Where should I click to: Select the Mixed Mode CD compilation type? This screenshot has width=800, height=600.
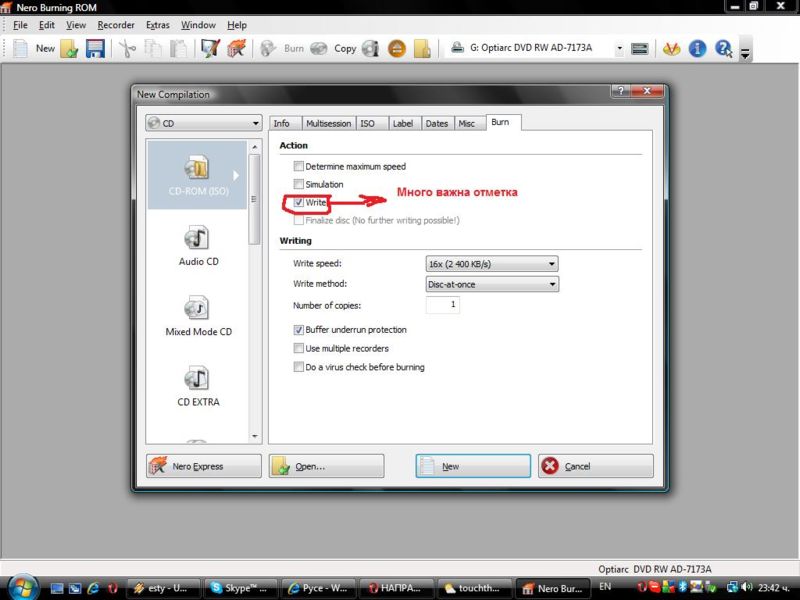[198, 316]
